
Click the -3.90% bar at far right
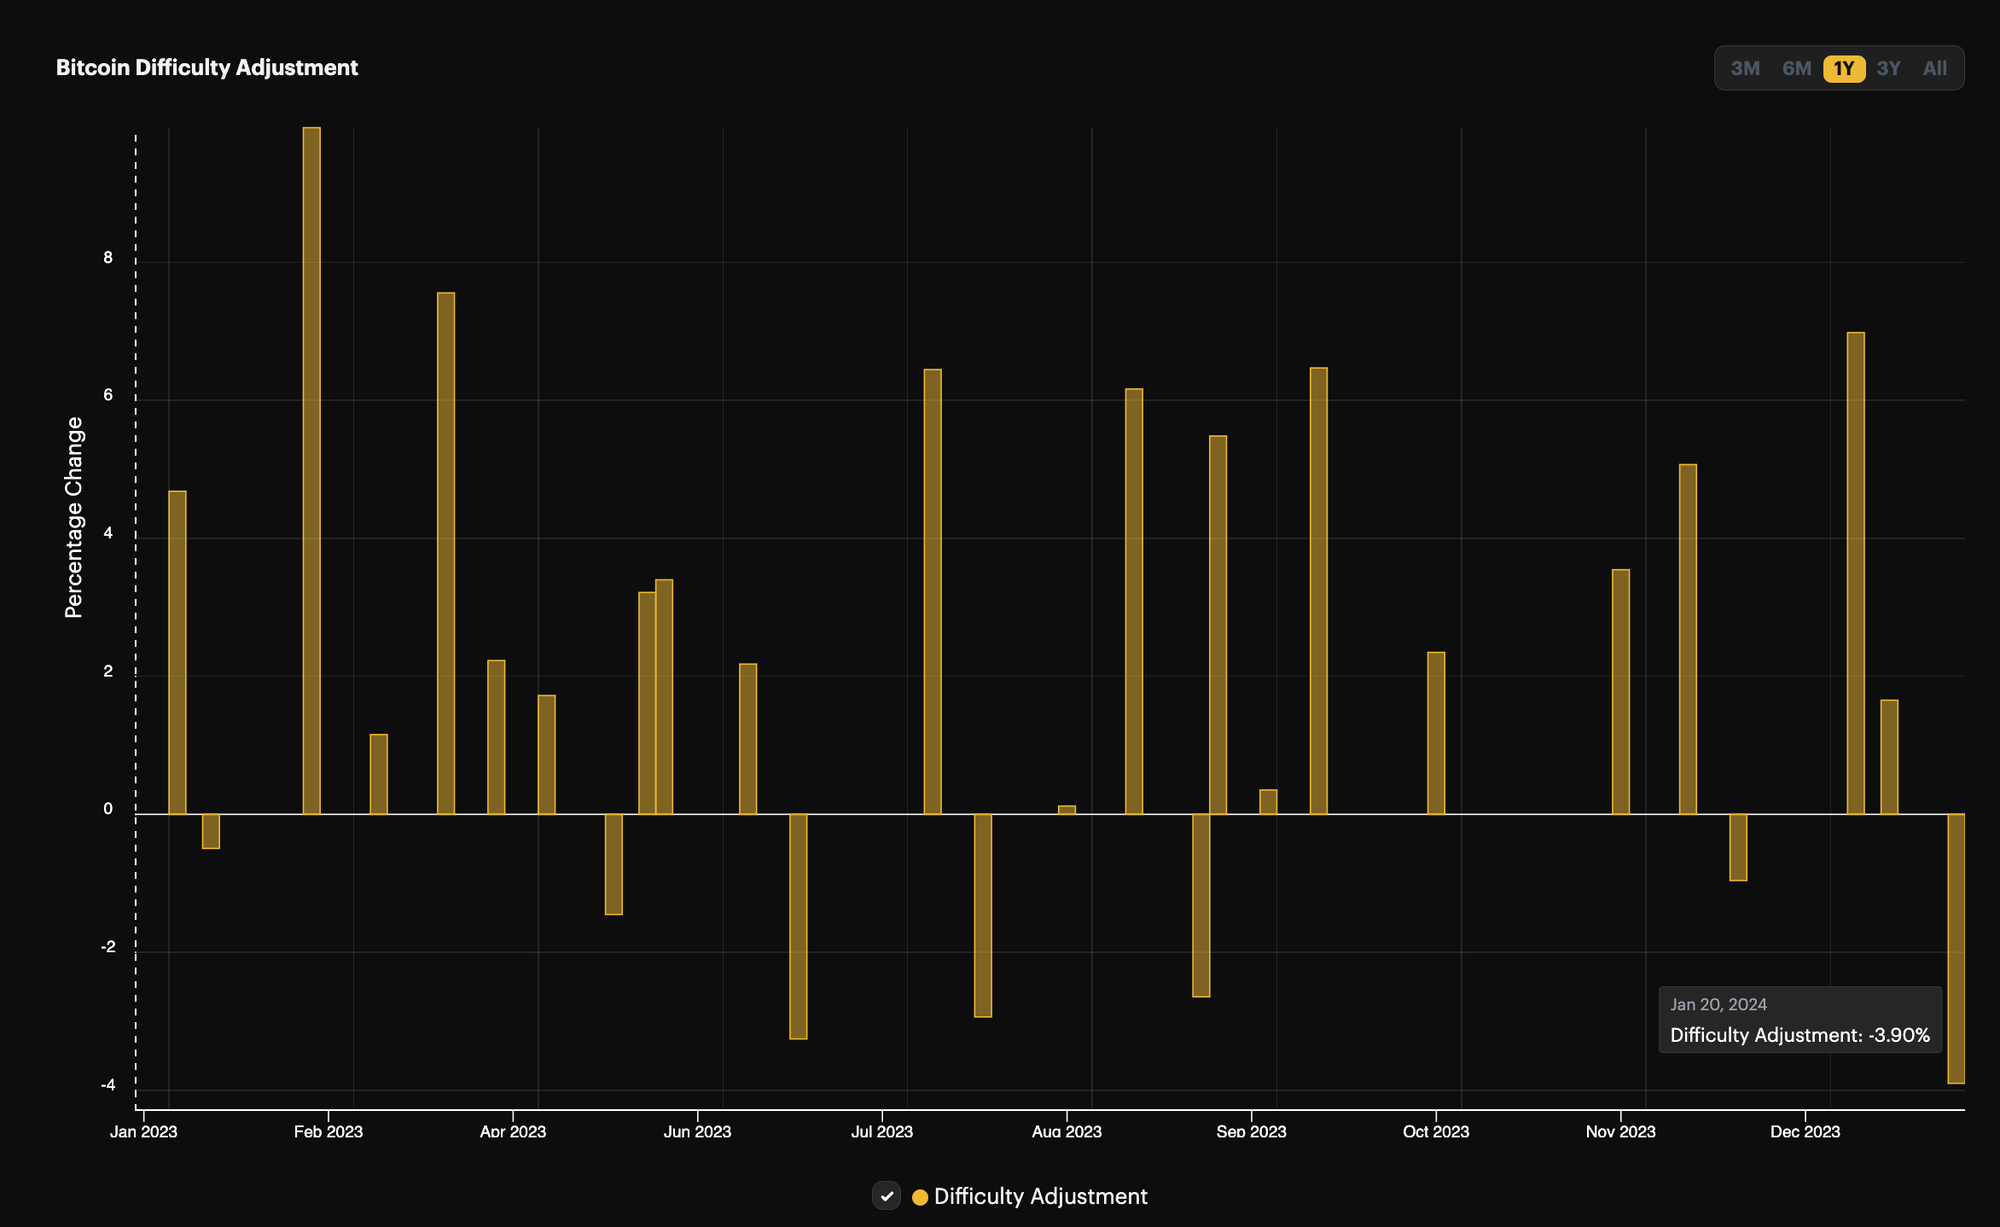click(x=1955, y=950)
